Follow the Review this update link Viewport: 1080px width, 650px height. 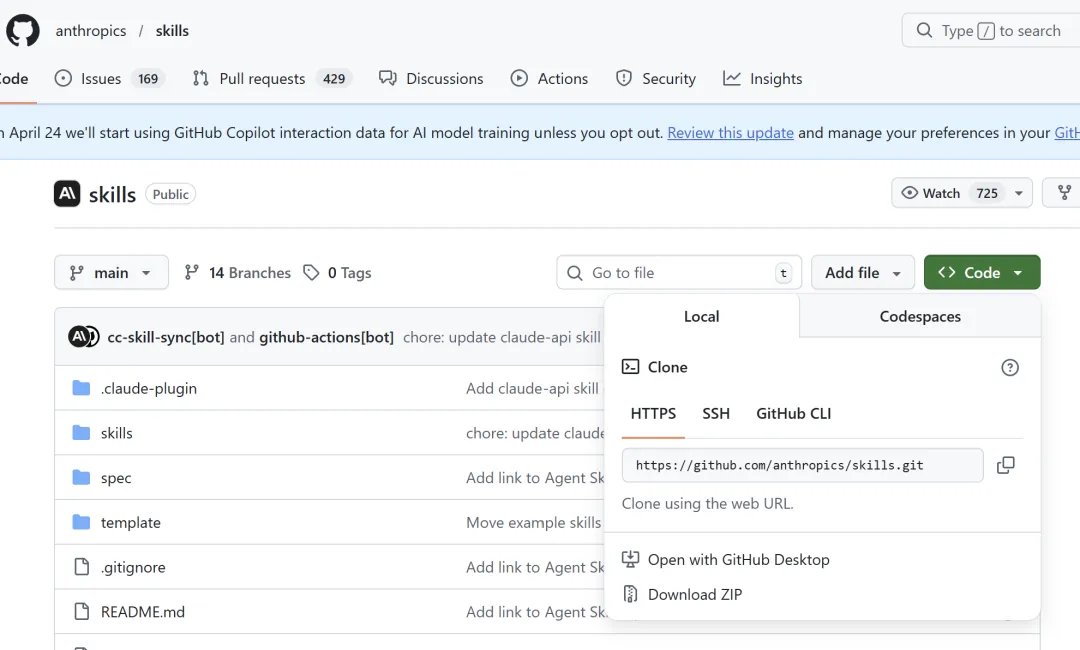730,133
